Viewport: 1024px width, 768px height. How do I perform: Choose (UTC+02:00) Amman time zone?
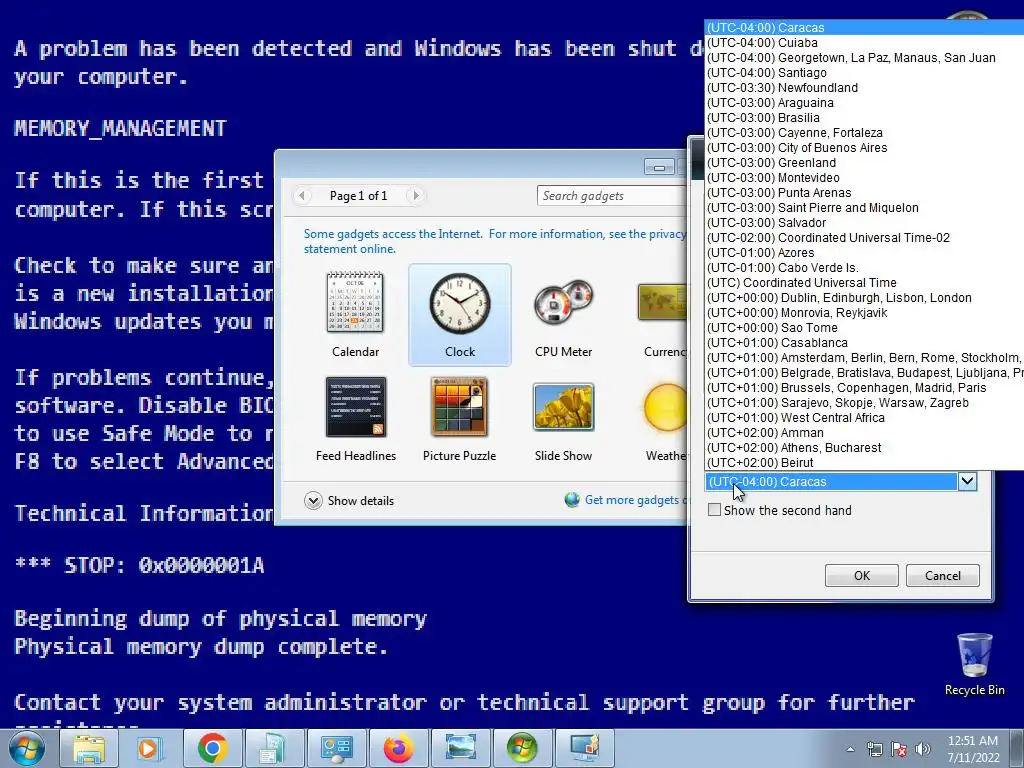click(x=865, y=433)
